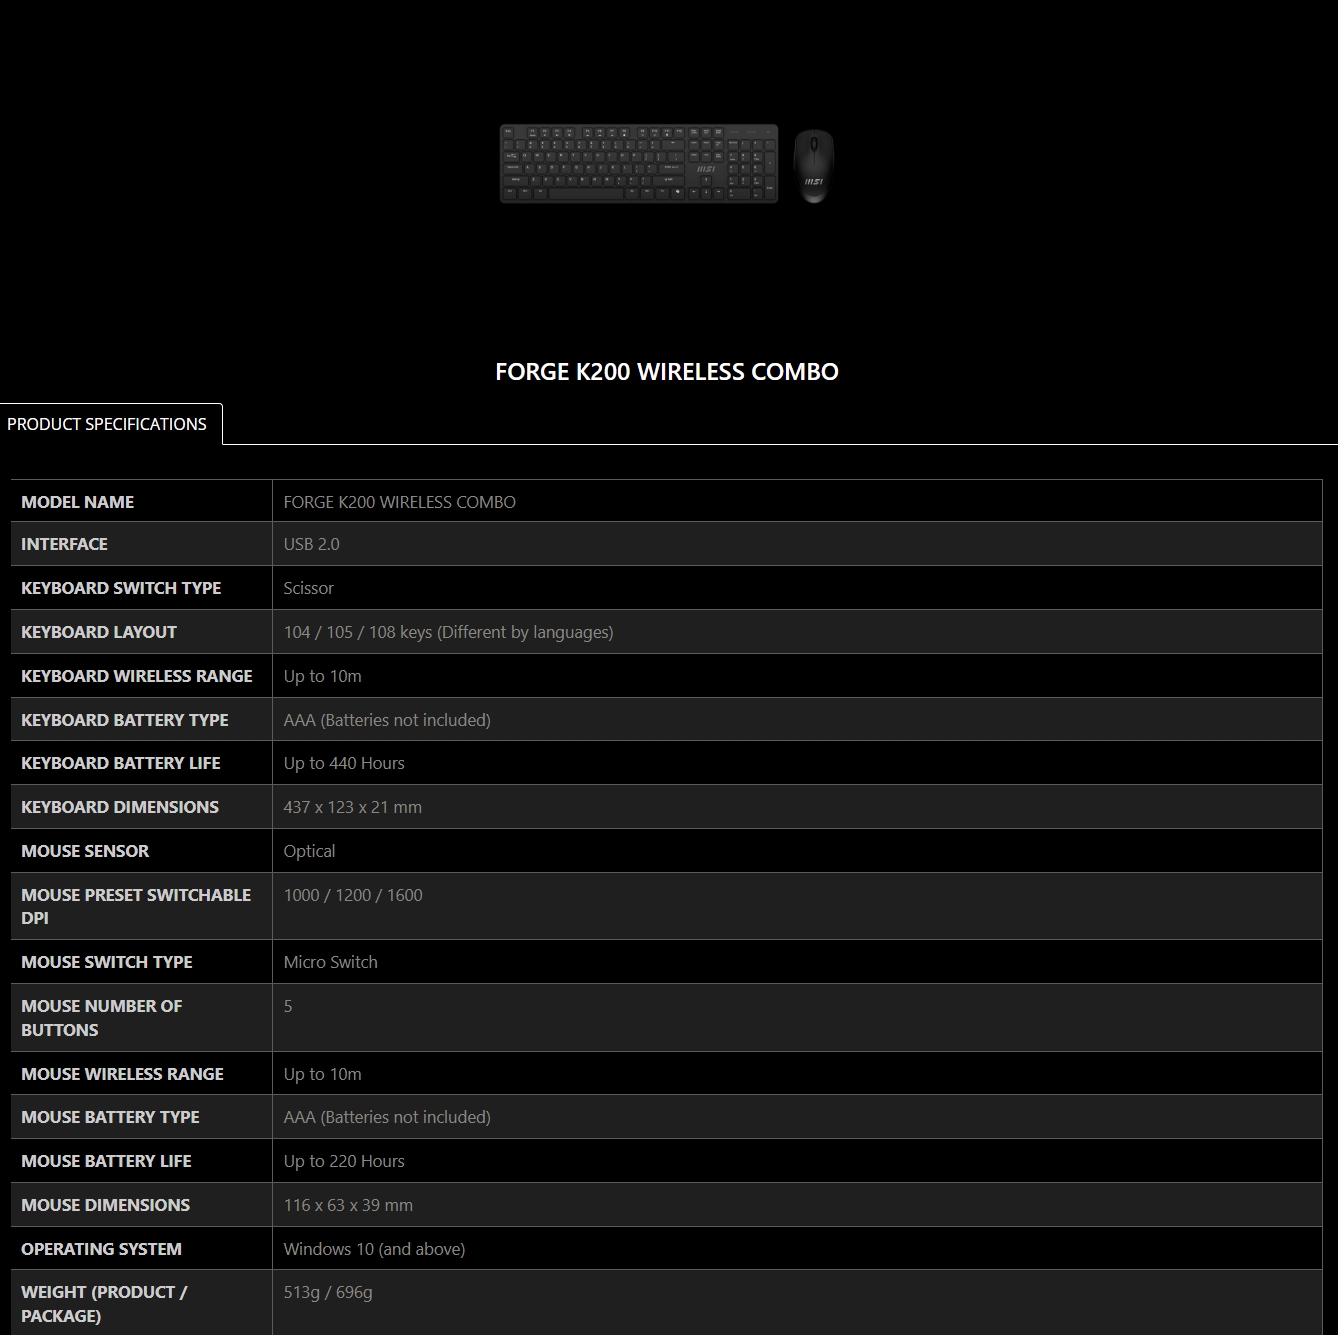This screenshot has height=1335, width=1338.
Task: Select the 'Windows 10 (and above)' value
Action: click(x=374, y=1249)
